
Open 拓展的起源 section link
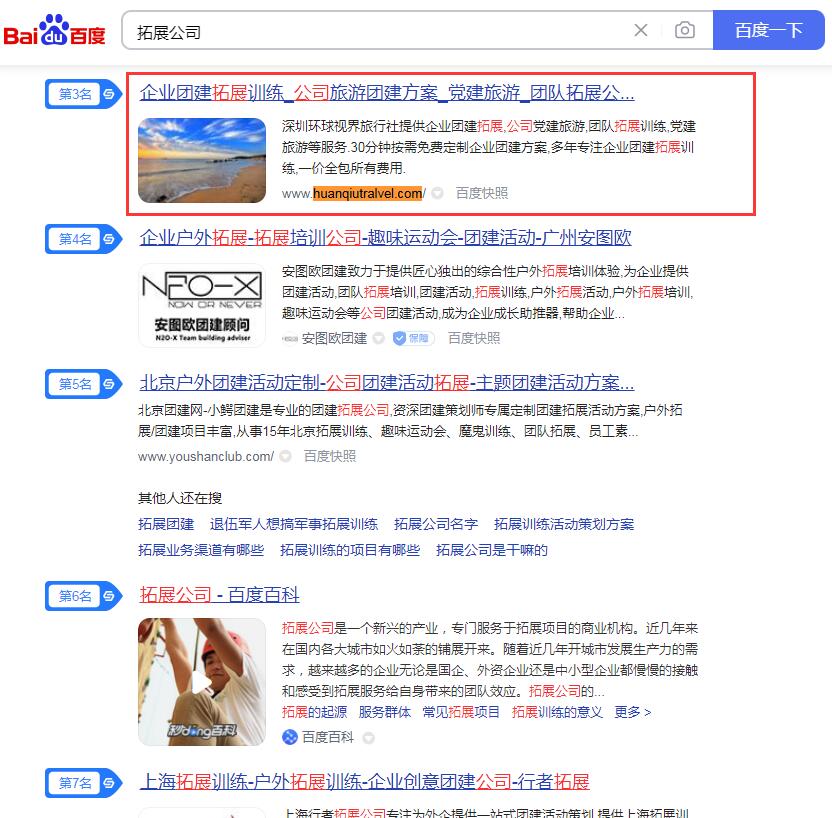click(314, 712)
